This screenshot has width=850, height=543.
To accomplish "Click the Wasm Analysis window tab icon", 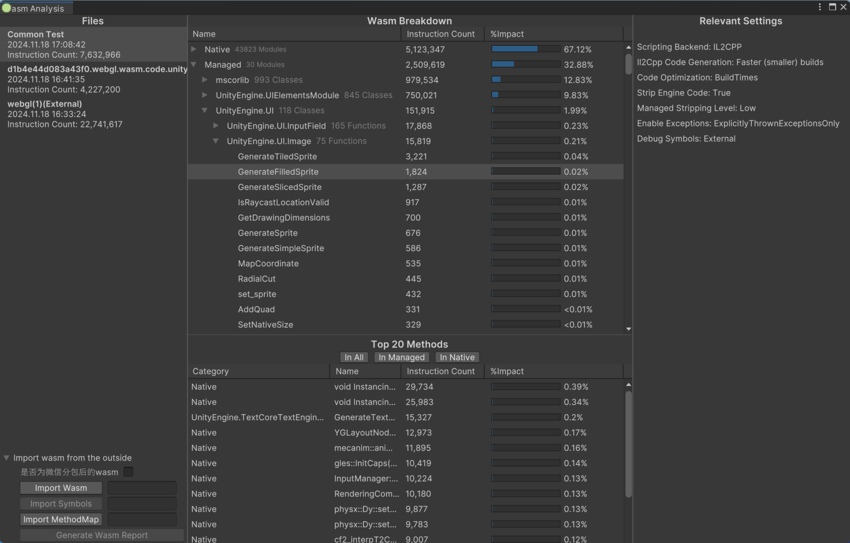I will pos(7,8).
